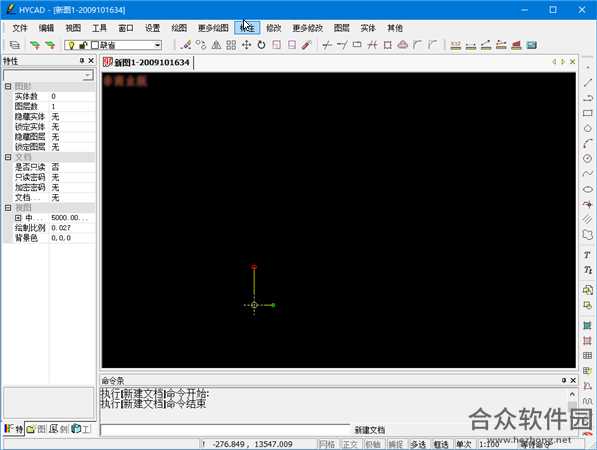Collapse the 图形 property group
Image resolution: width=597 pixels, height=450 pixels.
tap(8, 86)
